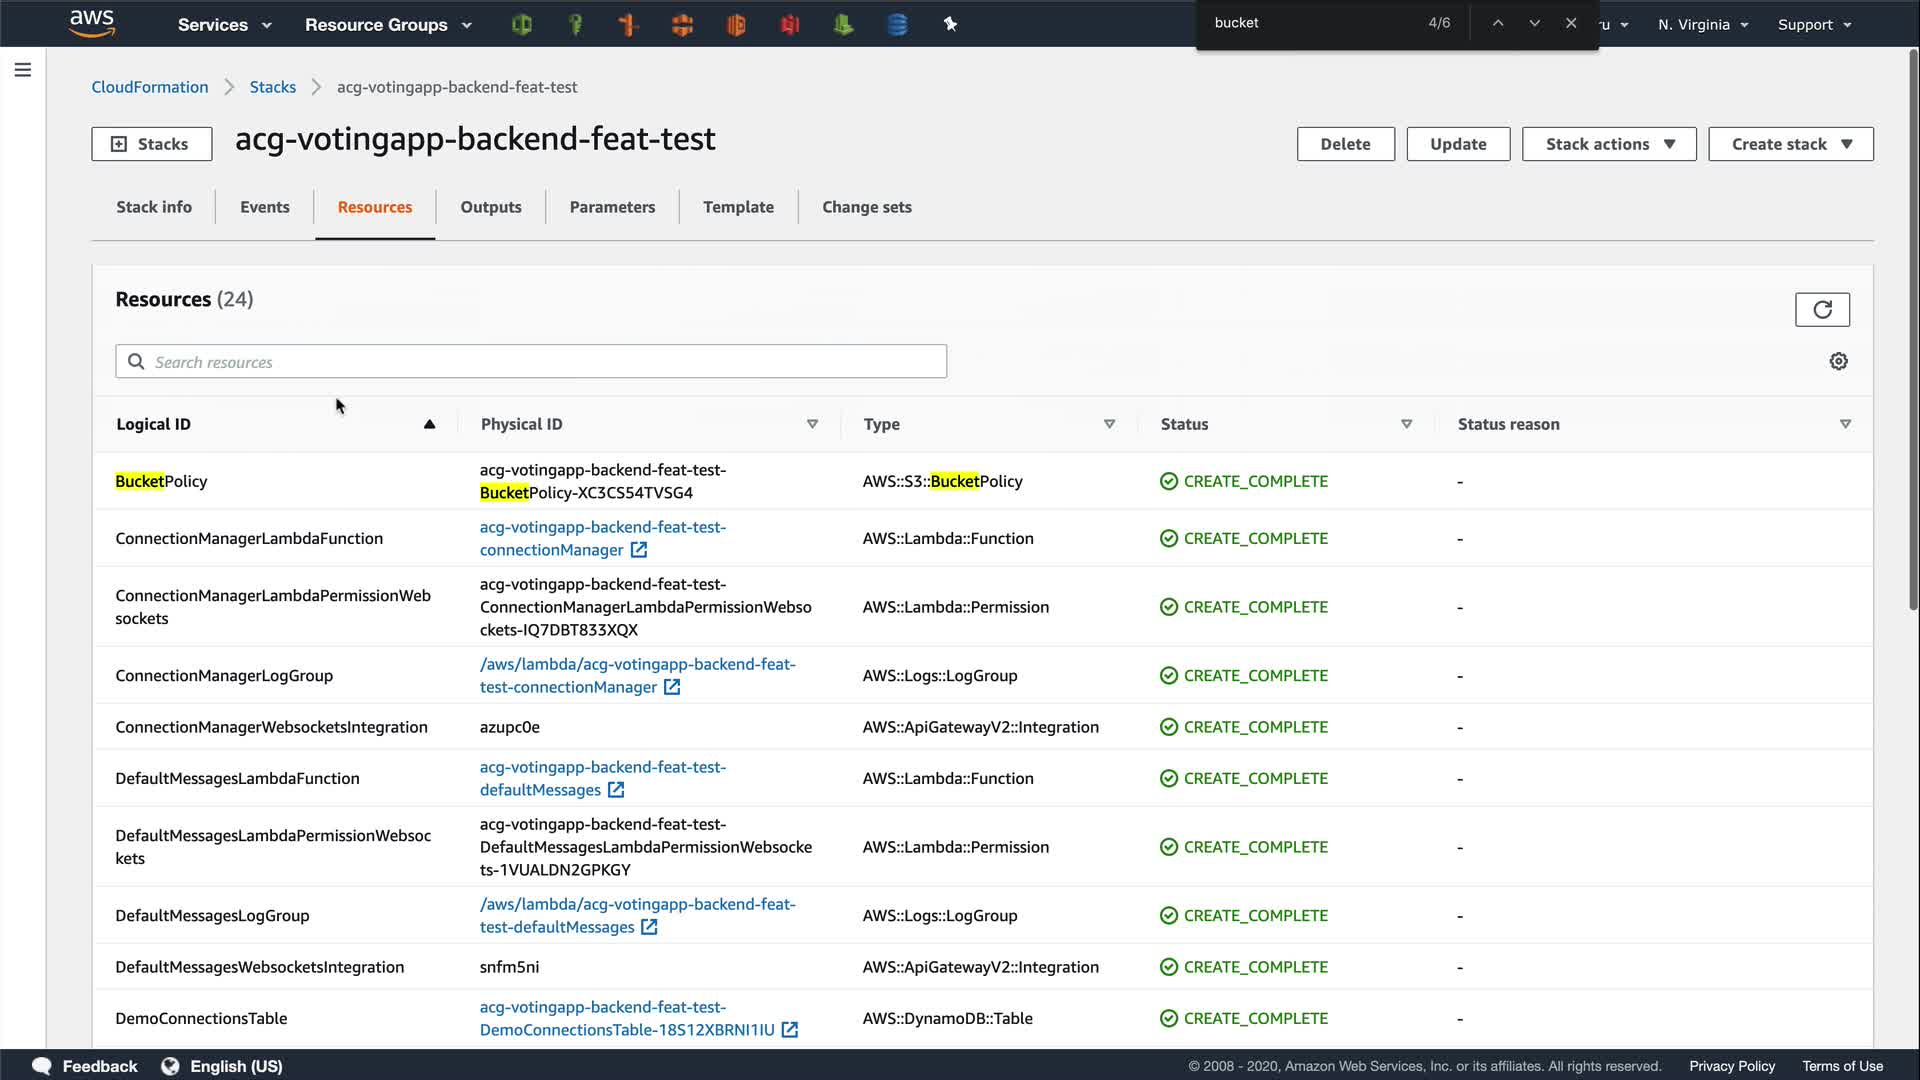Open the green key IAM shortcut

(575, 25)
